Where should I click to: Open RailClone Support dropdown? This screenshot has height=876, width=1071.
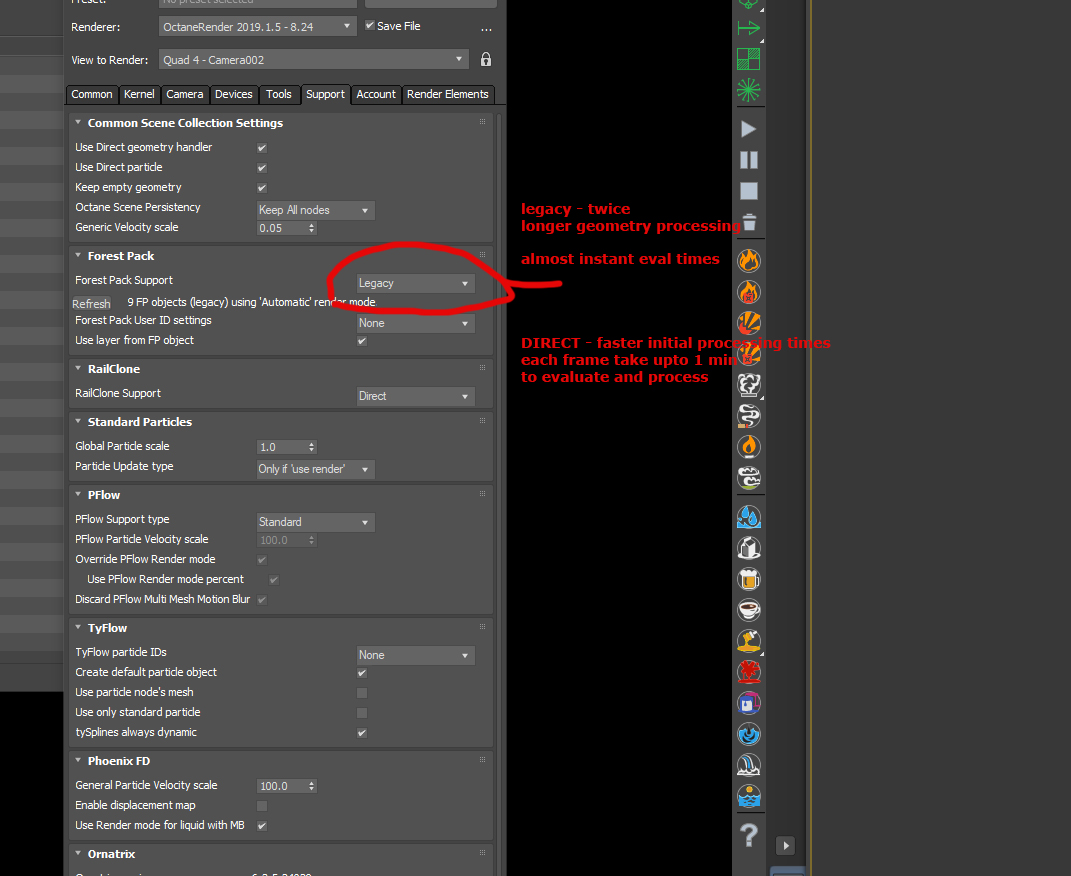[415, 396]
